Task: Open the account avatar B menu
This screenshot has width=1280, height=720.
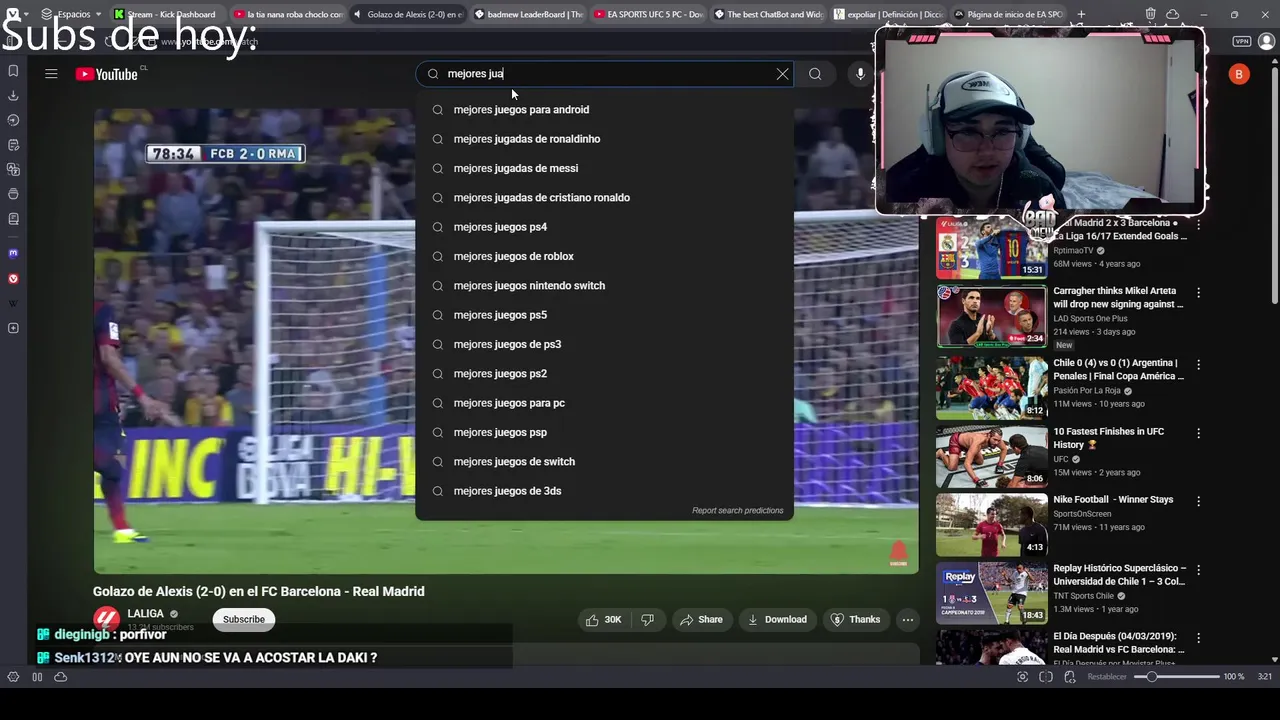Action: [x=1239, y=74]
